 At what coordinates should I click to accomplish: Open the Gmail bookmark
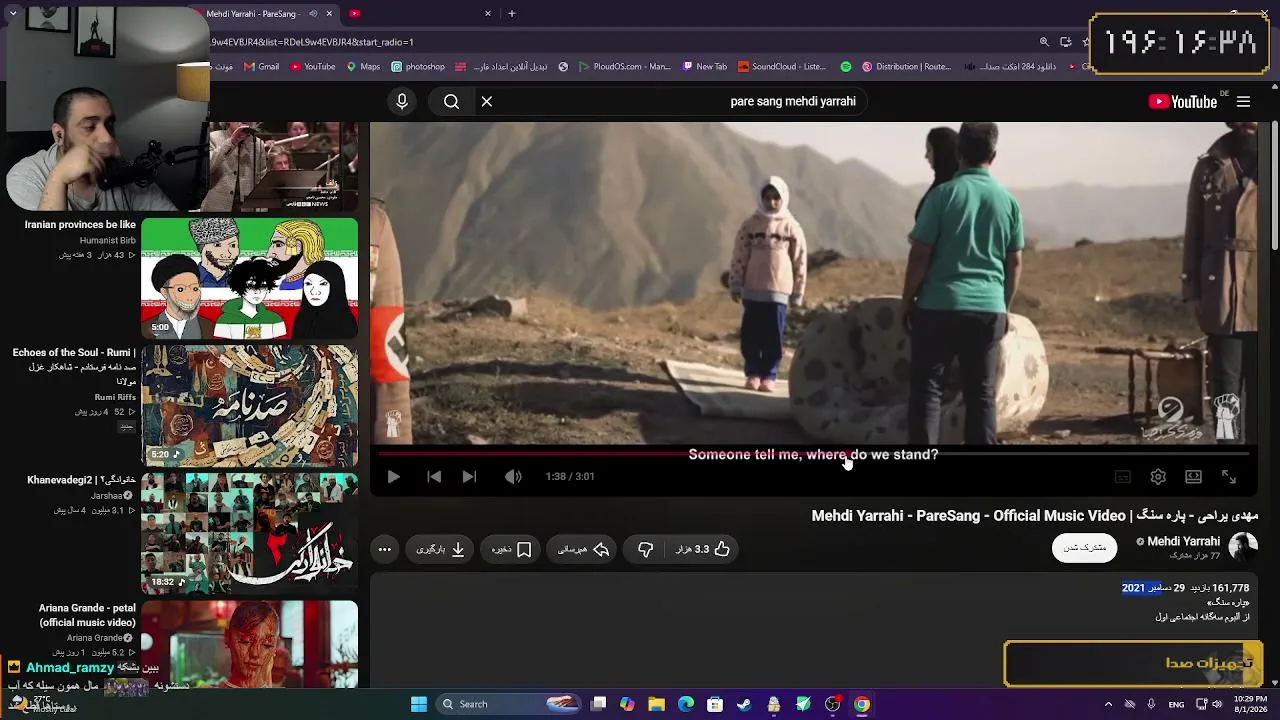point(261,67)
